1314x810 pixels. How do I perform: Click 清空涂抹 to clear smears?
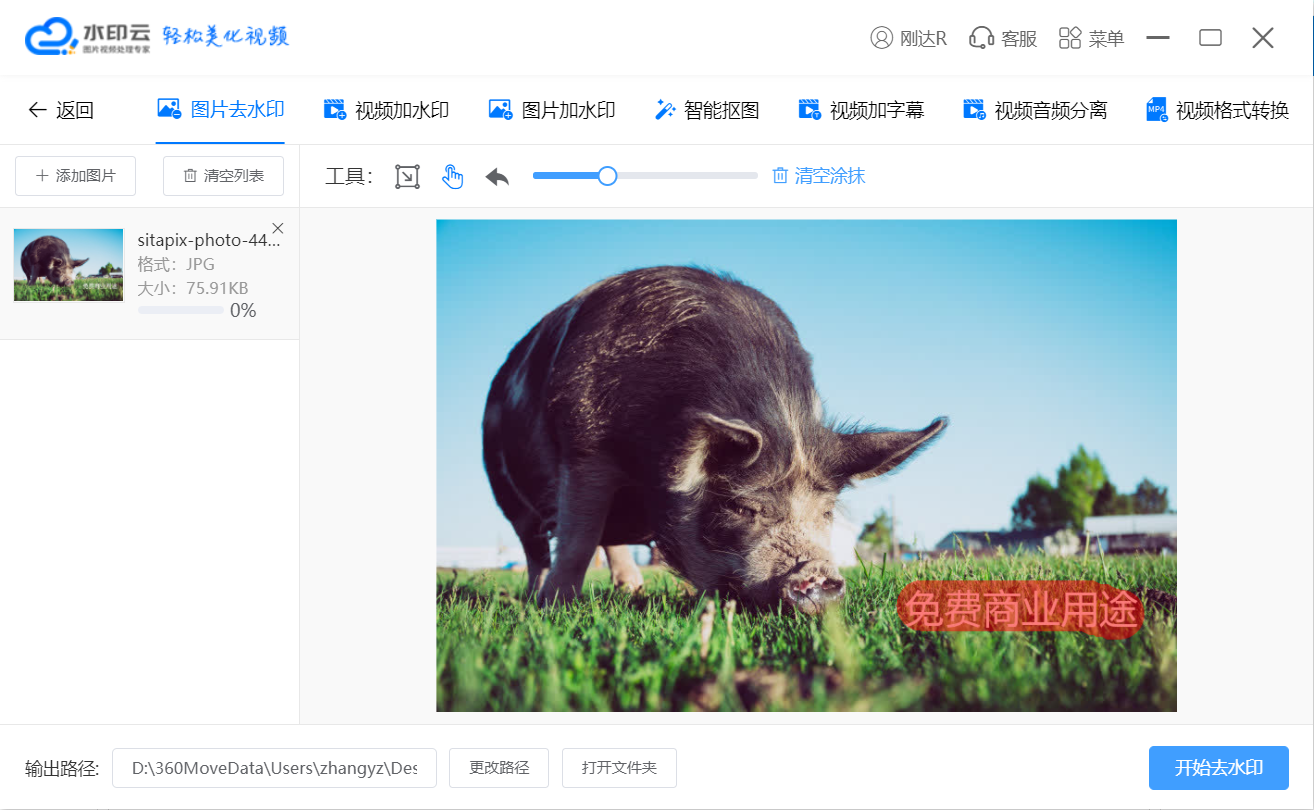818,177
